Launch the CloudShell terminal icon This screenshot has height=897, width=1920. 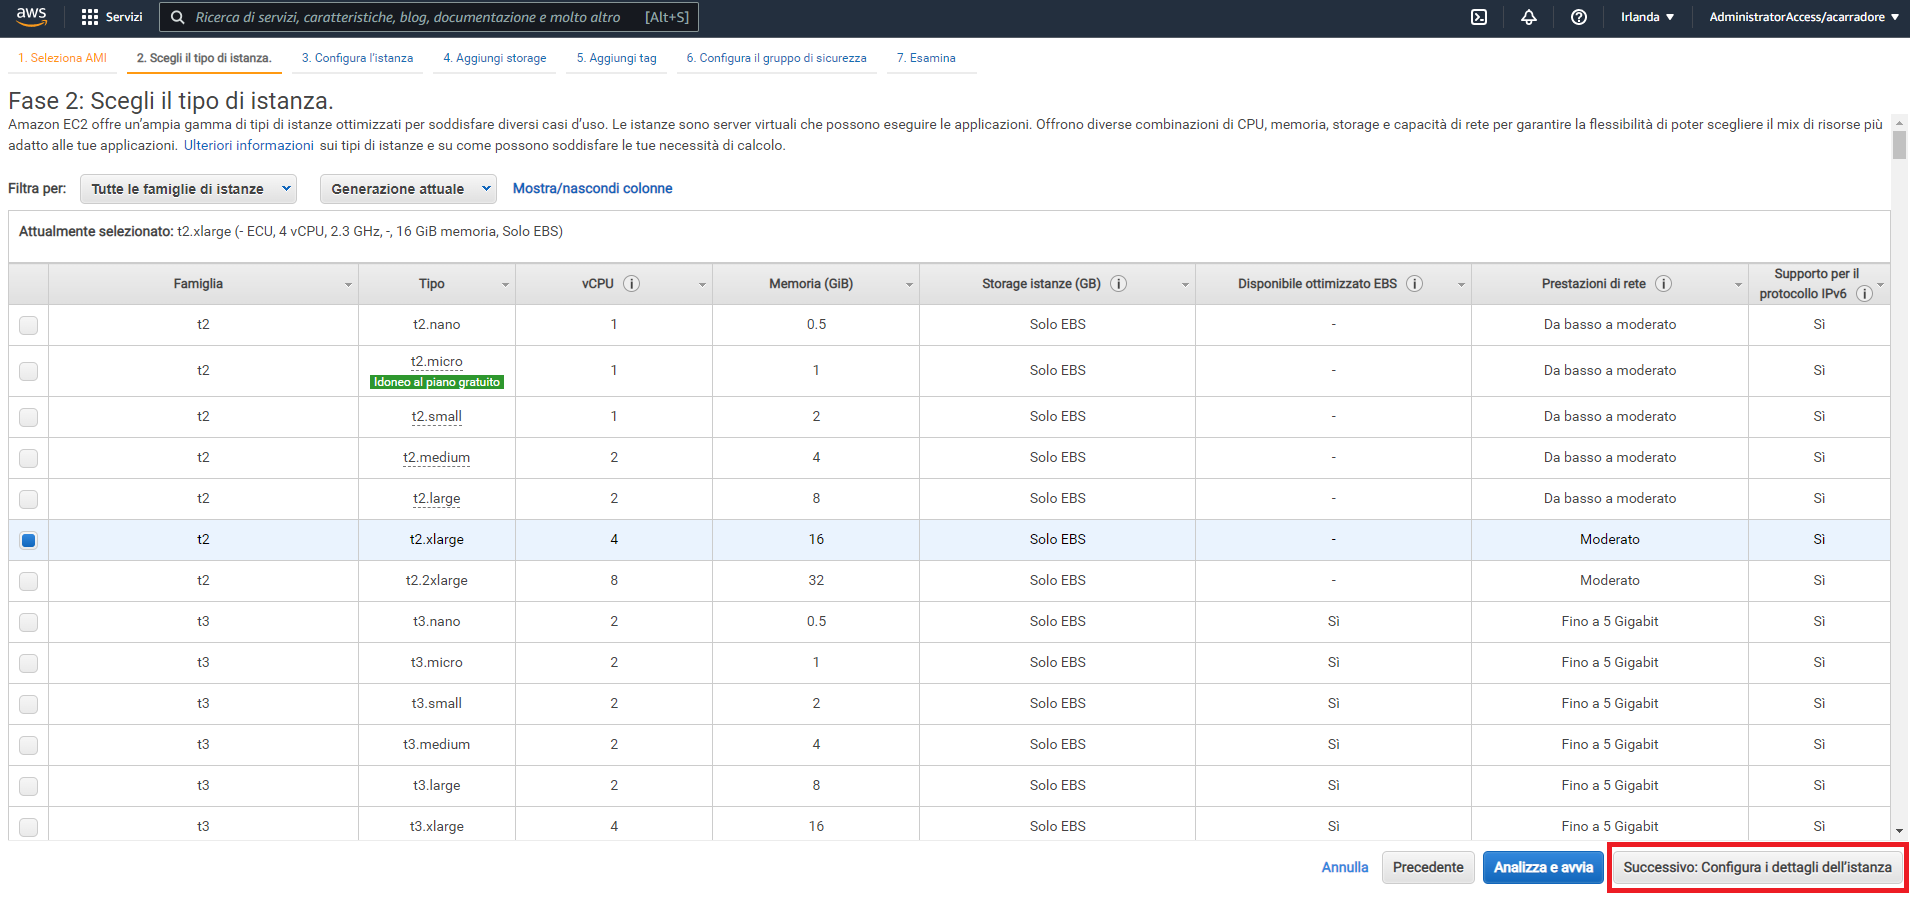tap(1479, 17)
